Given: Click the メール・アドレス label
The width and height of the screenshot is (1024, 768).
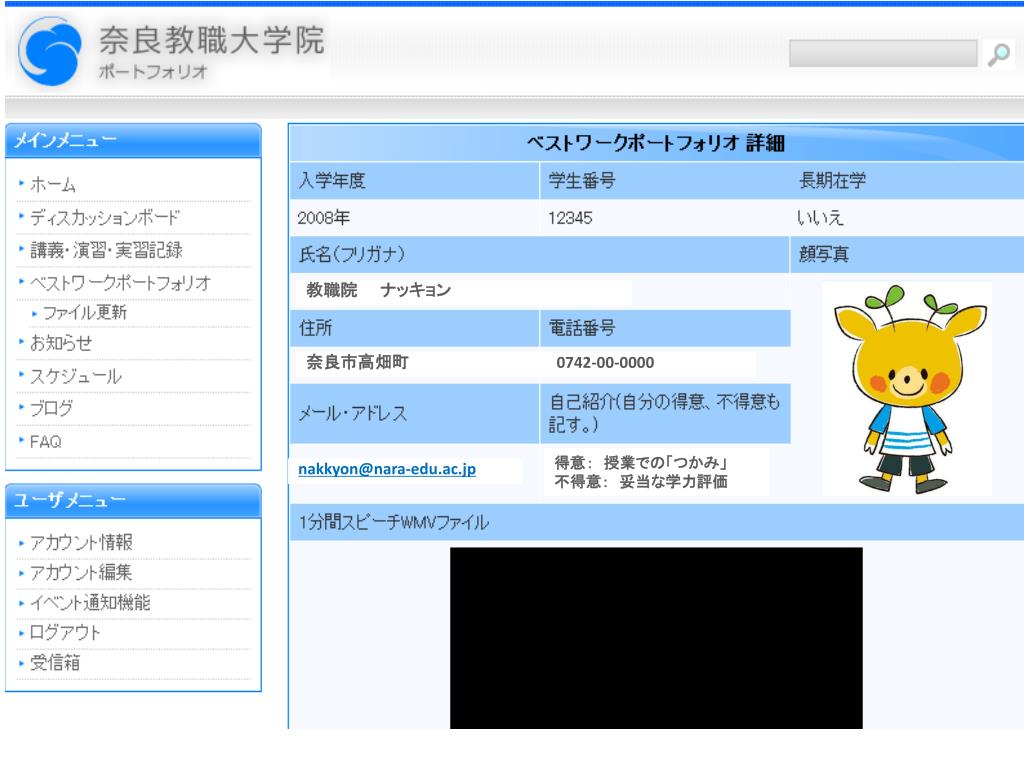Looking at the screenshot, I should (353, 413).
